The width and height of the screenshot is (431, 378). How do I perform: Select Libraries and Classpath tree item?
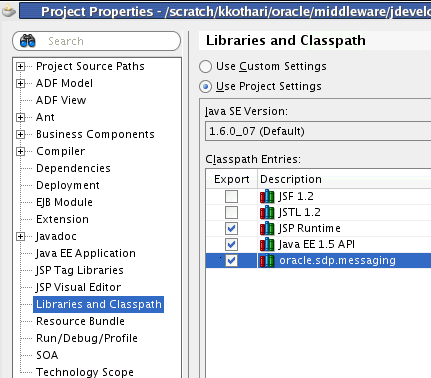(x=99, y=304)
